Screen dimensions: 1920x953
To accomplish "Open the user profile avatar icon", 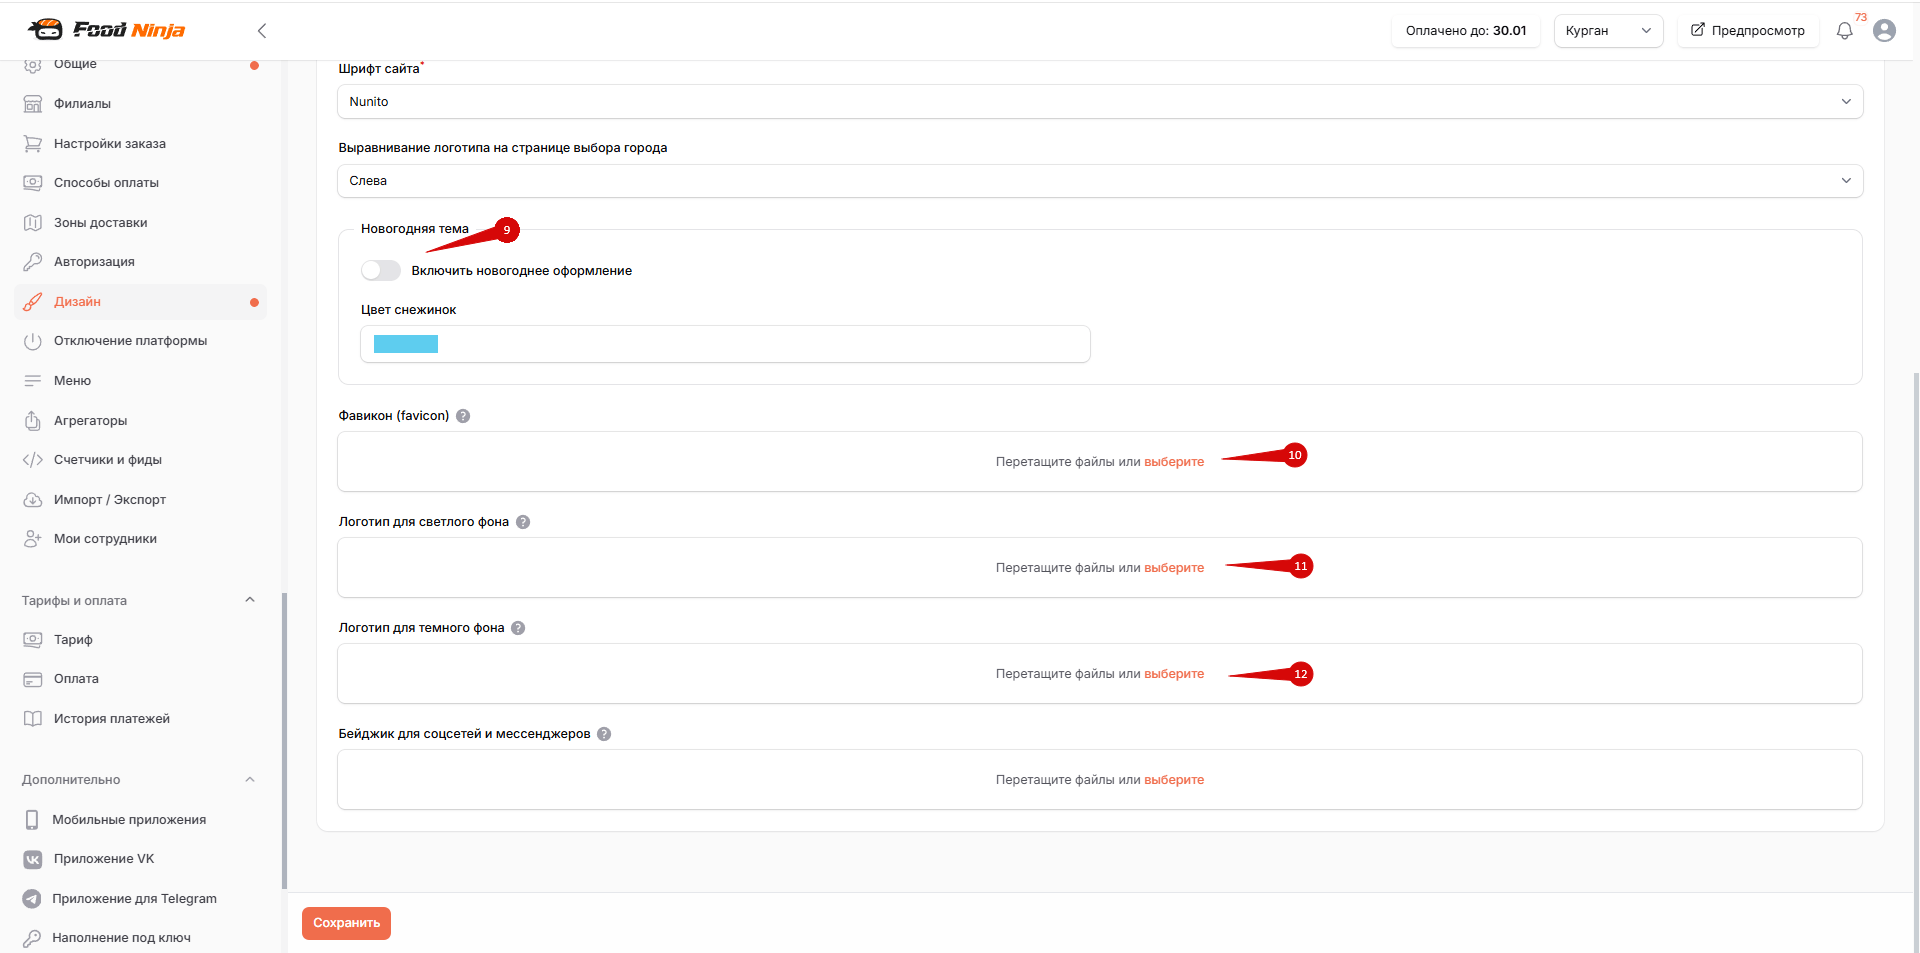I will (1884, 31).
